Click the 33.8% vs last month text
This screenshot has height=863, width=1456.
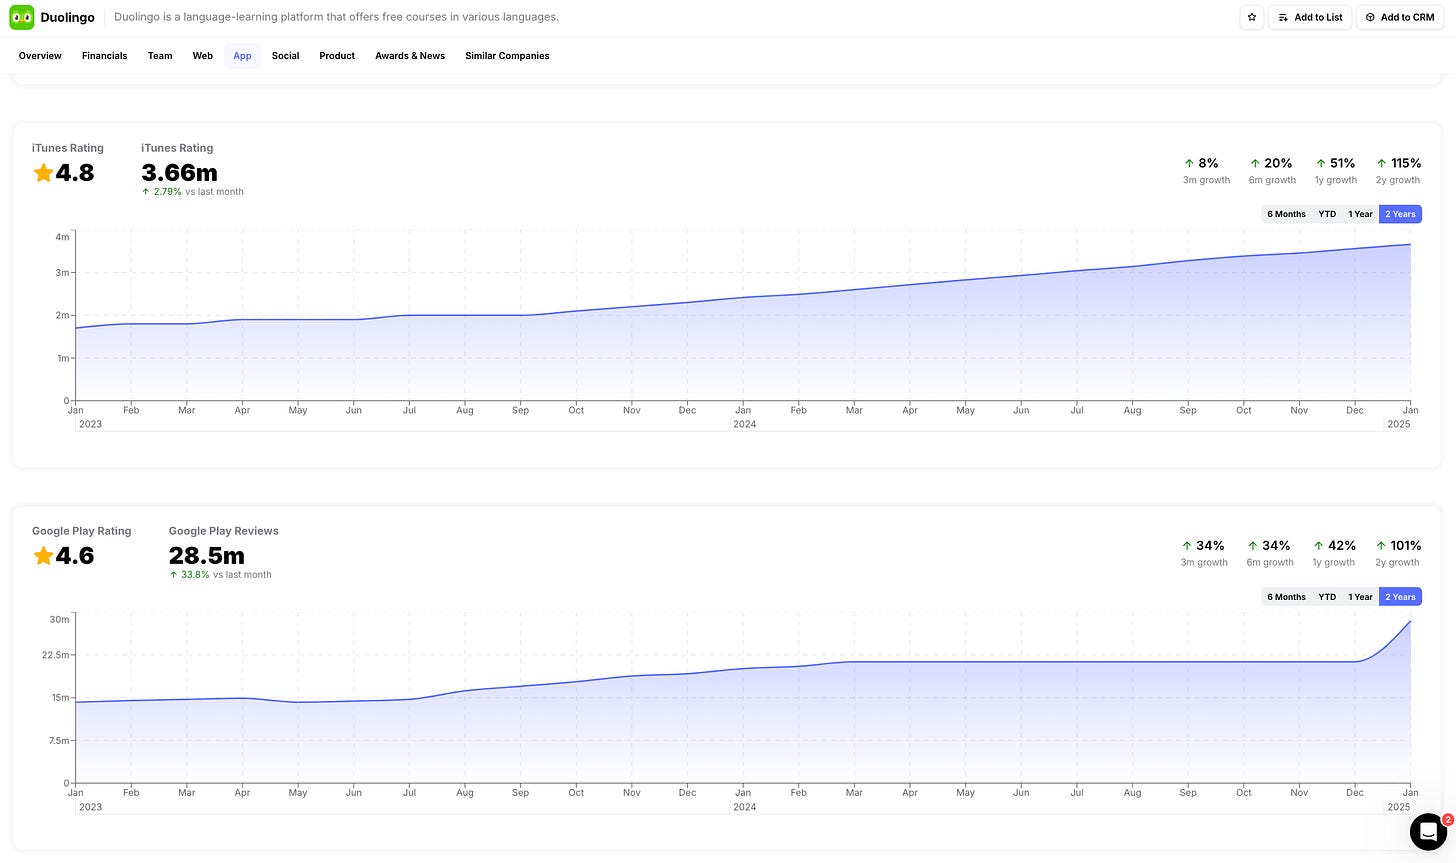pyautogui.click(x=220, y=575)
